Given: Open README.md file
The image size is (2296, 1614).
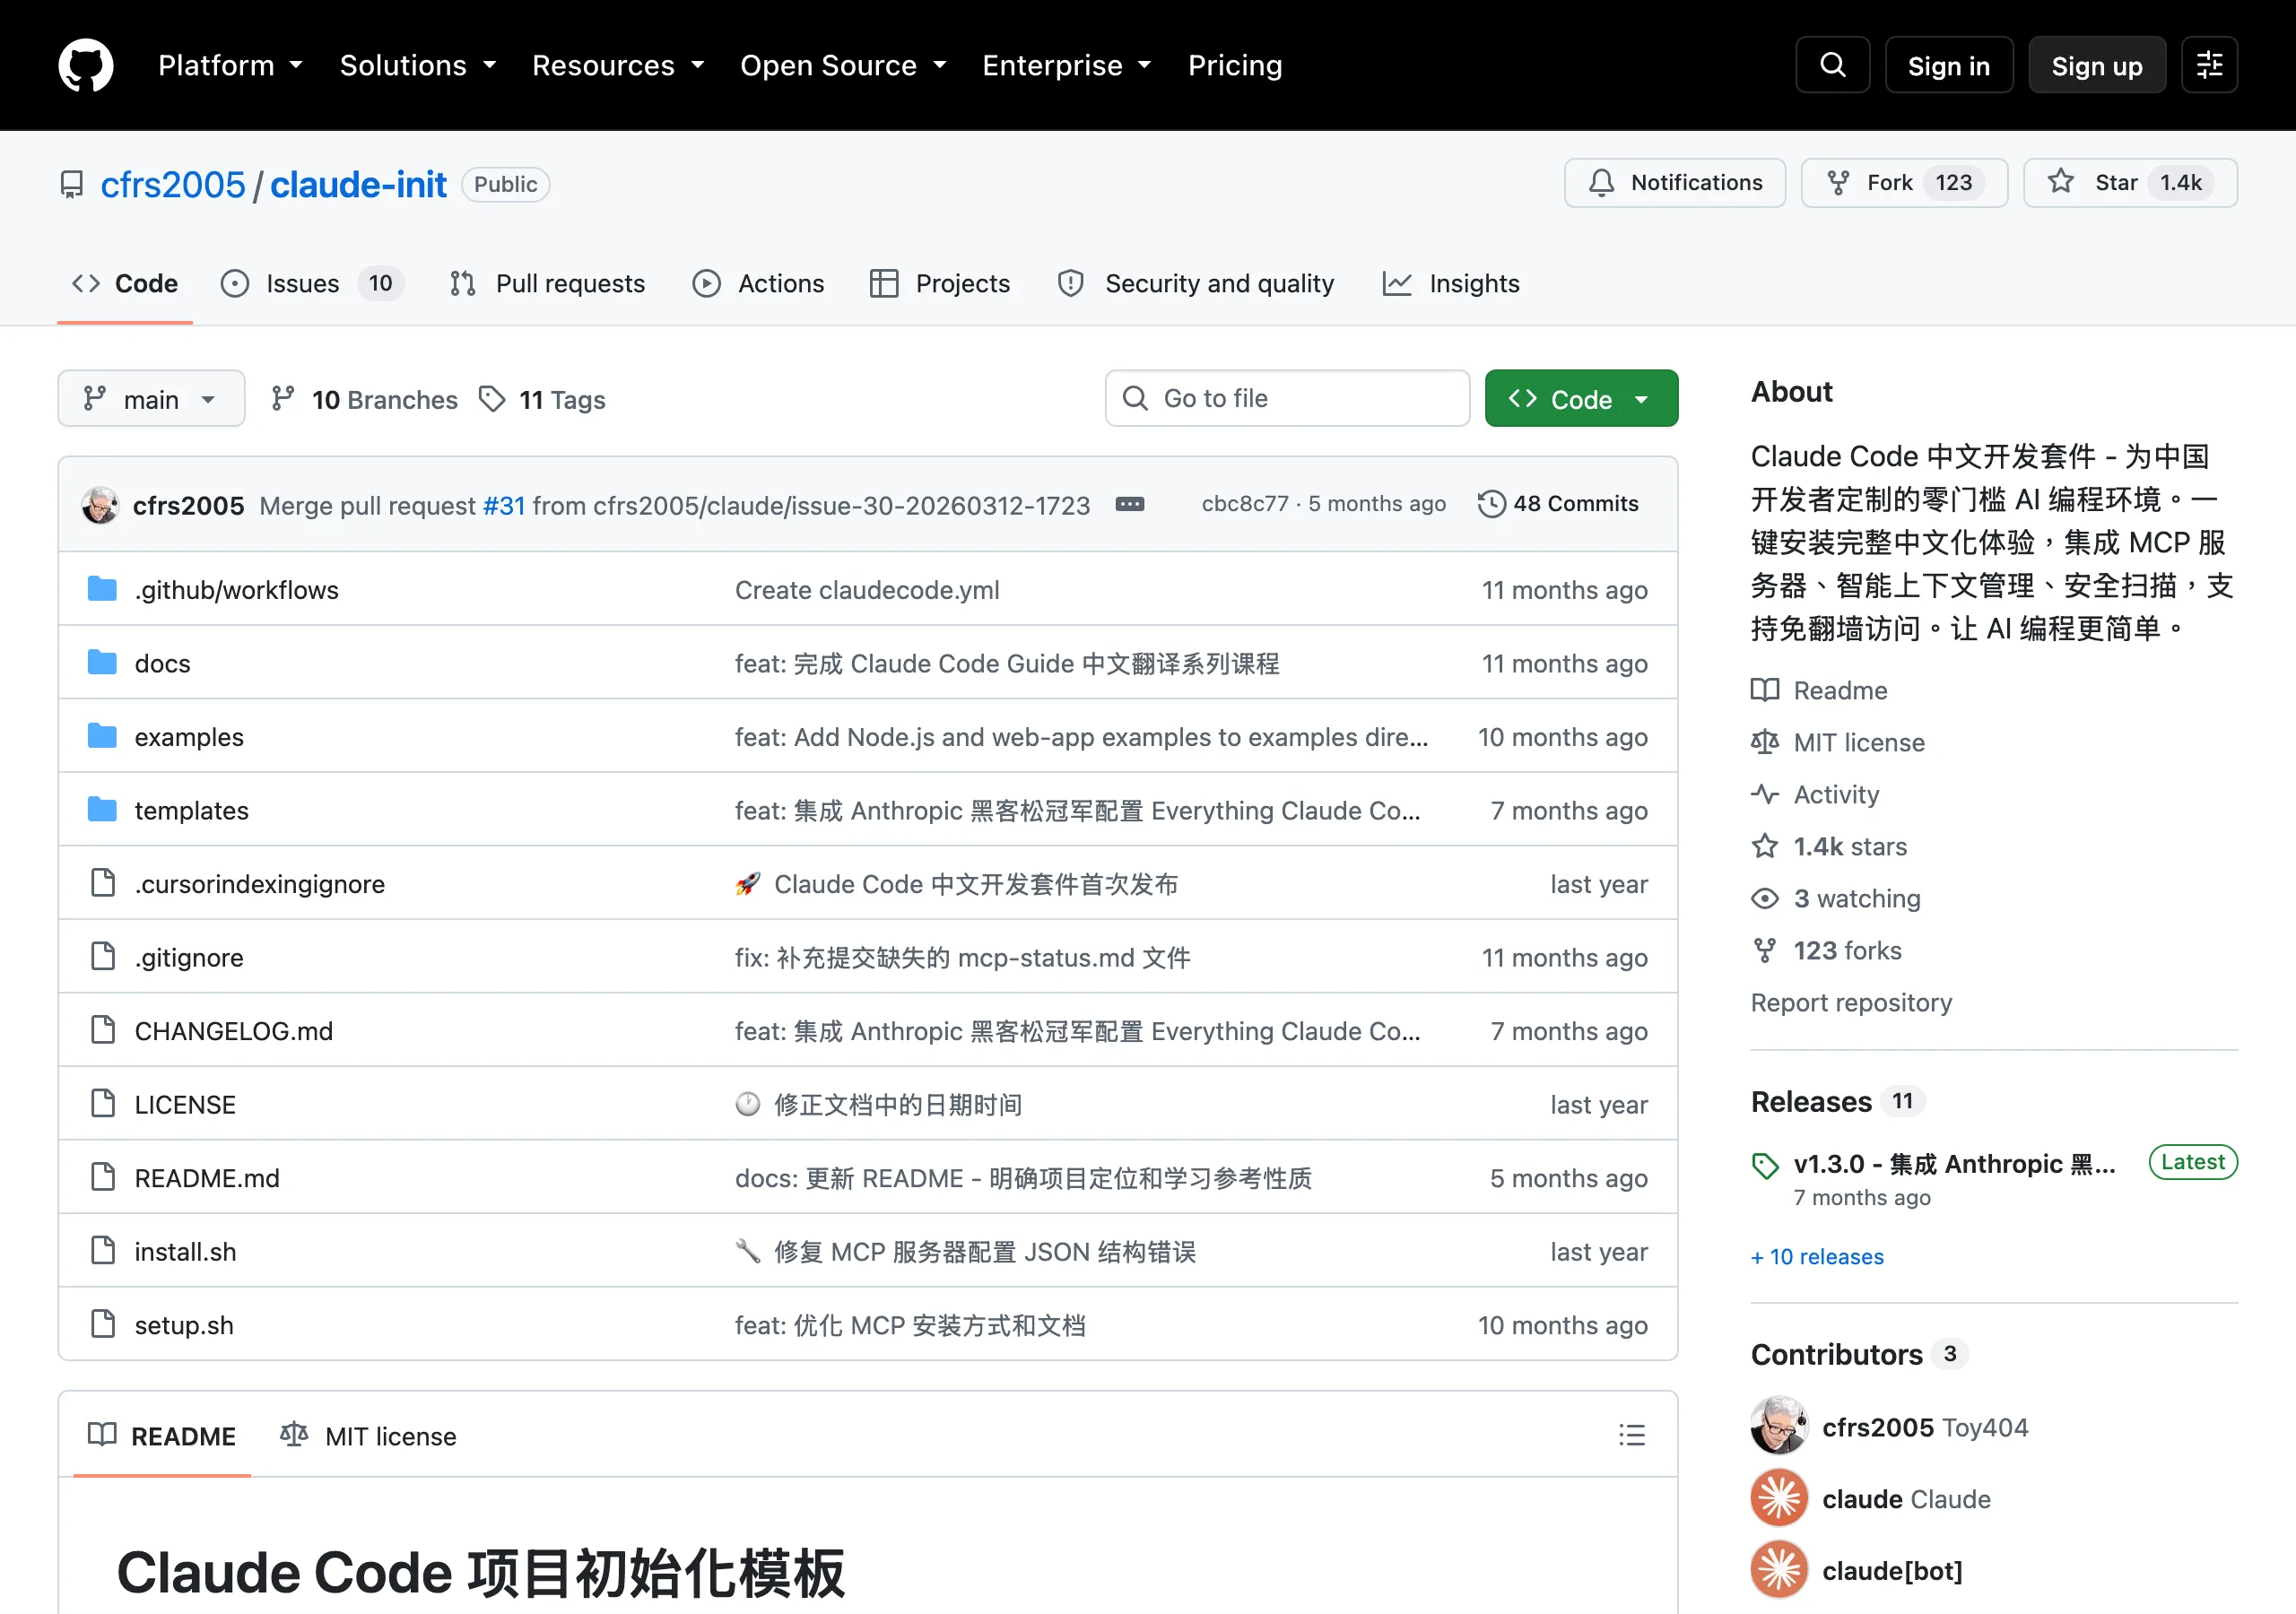Looking at the screenshot, I should click(207, 1178).
